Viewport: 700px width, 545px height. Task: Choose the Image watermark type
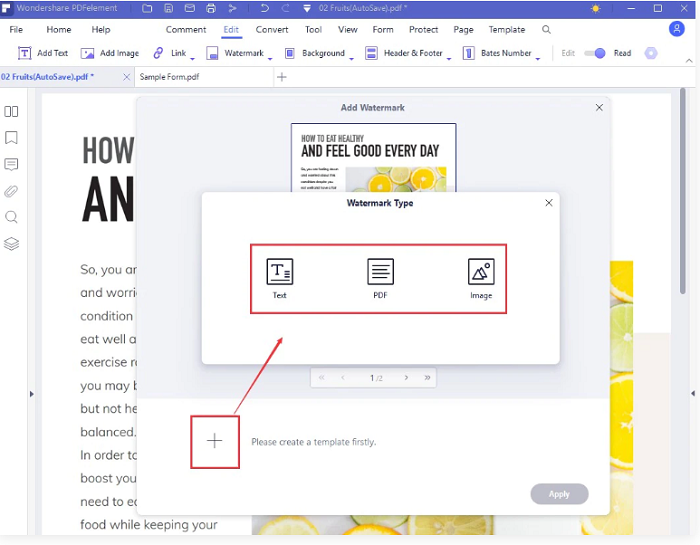click(481, 279)
